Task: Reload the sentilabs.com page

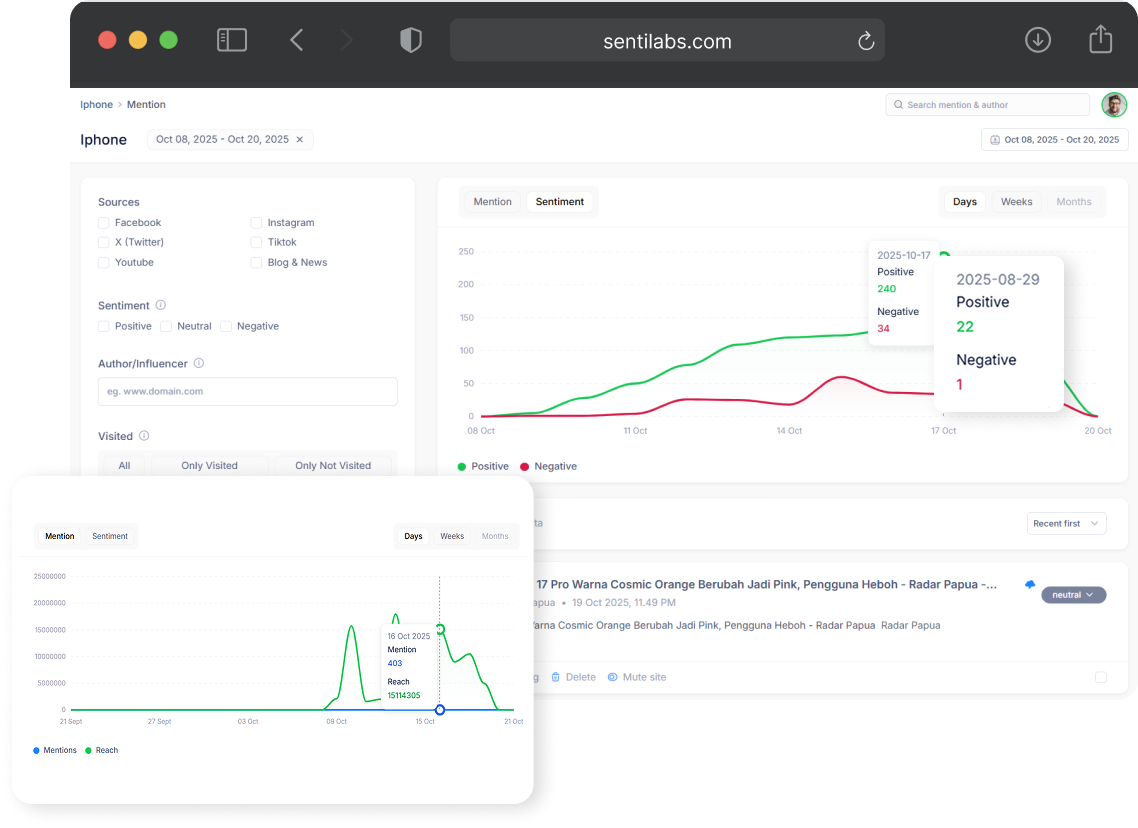Action: [866, 41]
